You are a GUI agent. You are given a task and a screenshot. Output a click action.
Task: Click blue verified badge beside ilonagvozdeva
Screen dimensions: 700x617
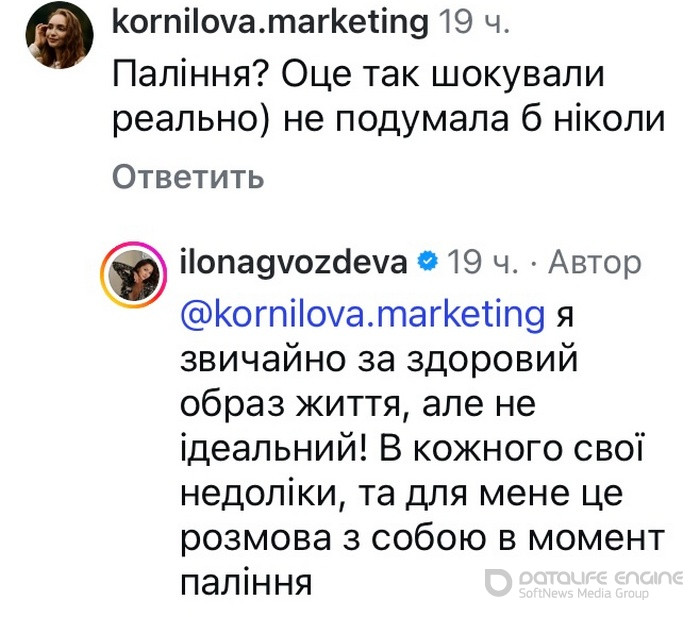pos(427,263)
